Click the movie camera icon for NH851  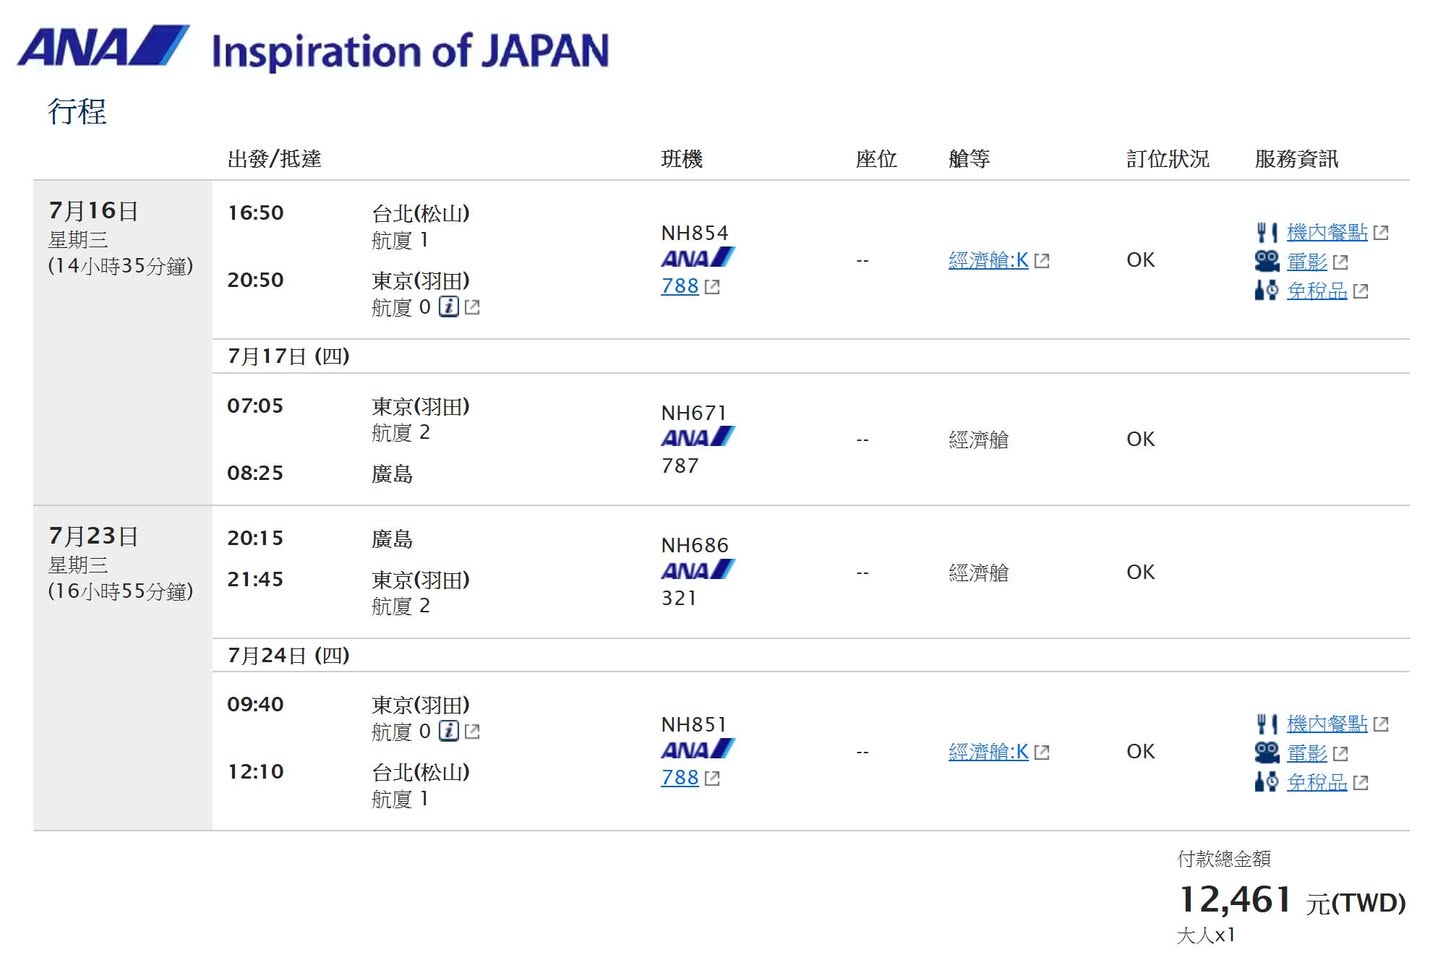(x=1266, y=753)
